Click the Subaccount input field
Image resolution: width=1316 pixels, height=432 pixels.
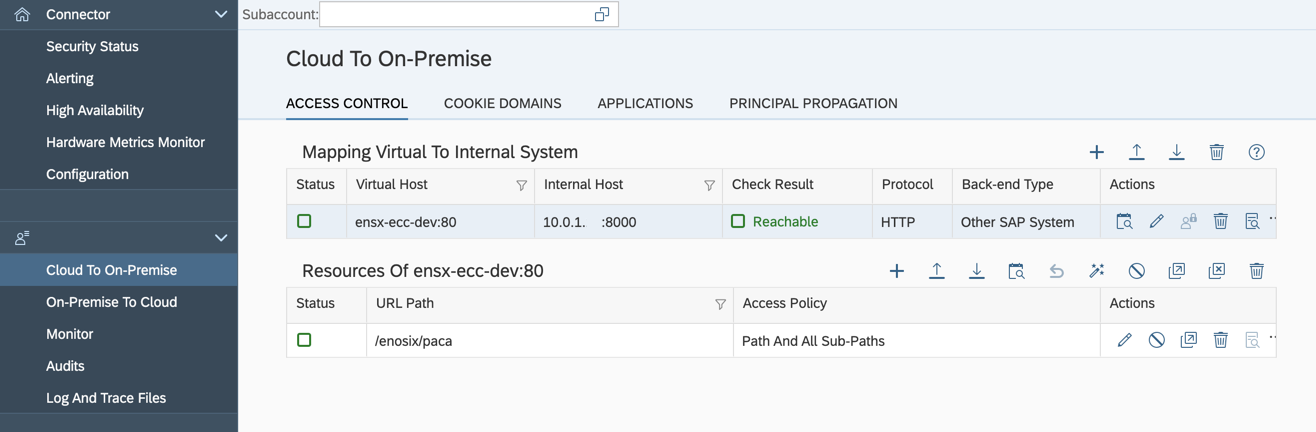(469, 14)
